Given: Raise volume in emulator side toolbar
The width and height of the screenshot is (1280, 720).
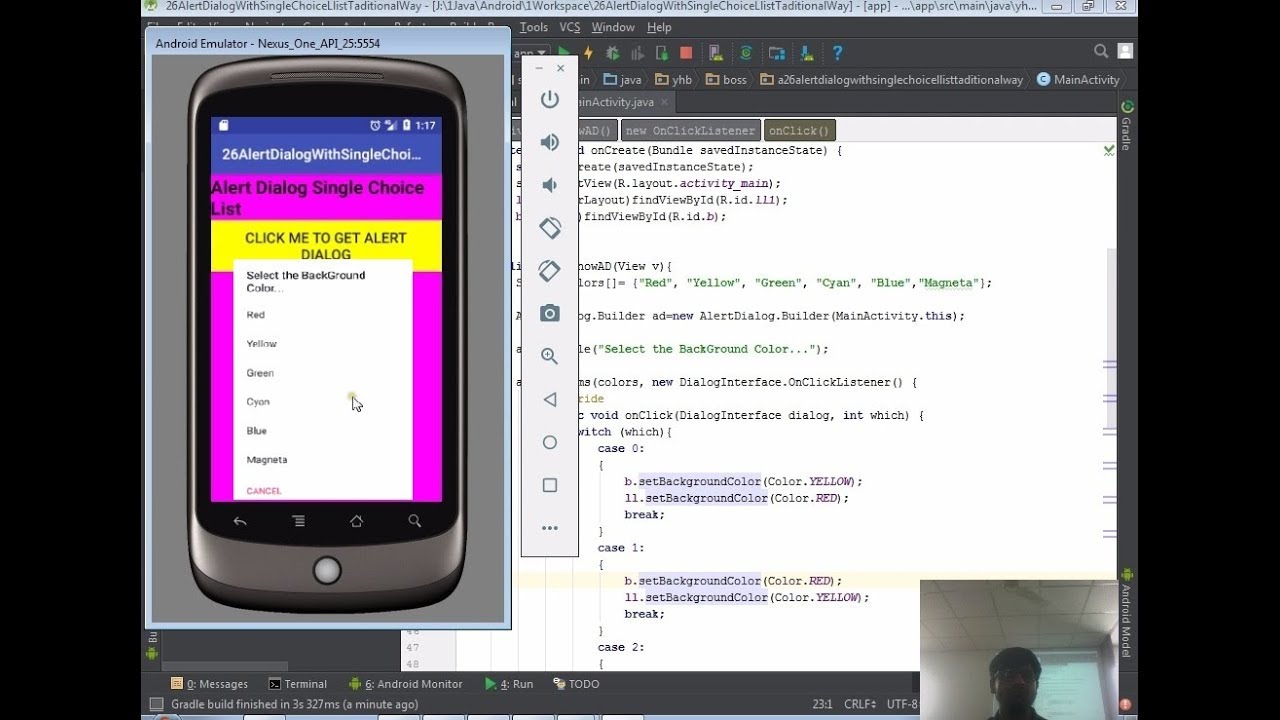Looking at the screenshot, I should tap(550, 142).
